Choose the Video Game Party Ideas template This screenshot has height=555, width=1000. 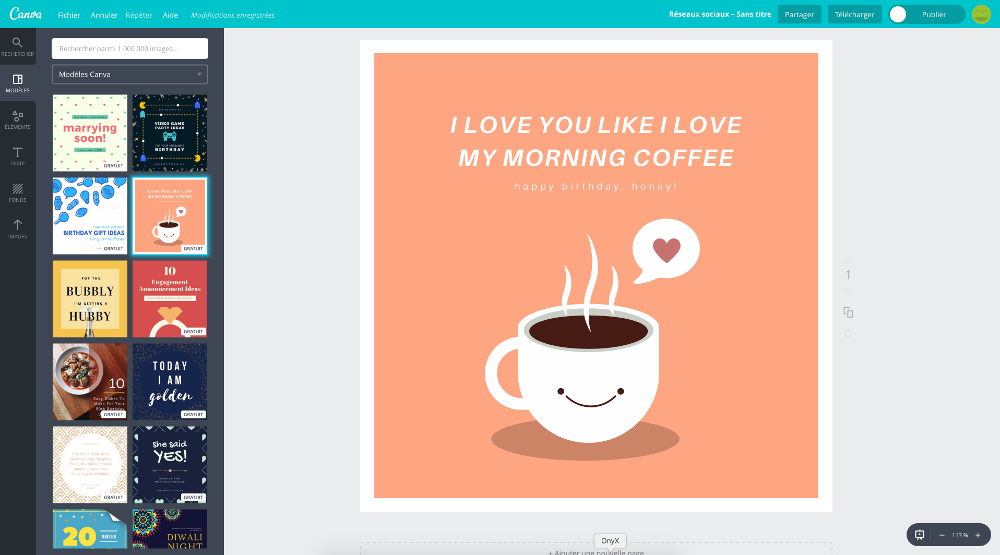coord(170,133)
